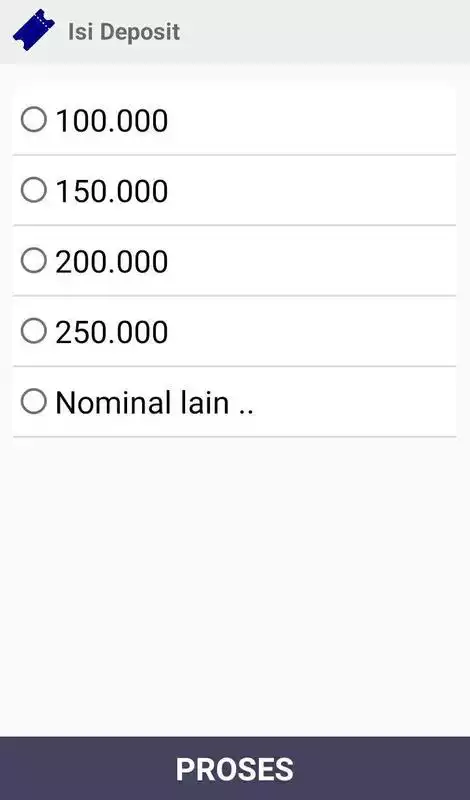The height and width of the screenshot is (800, 470).
Task: Open the Nominal lain .. label for a custom amount
Action: click(155, 403)
